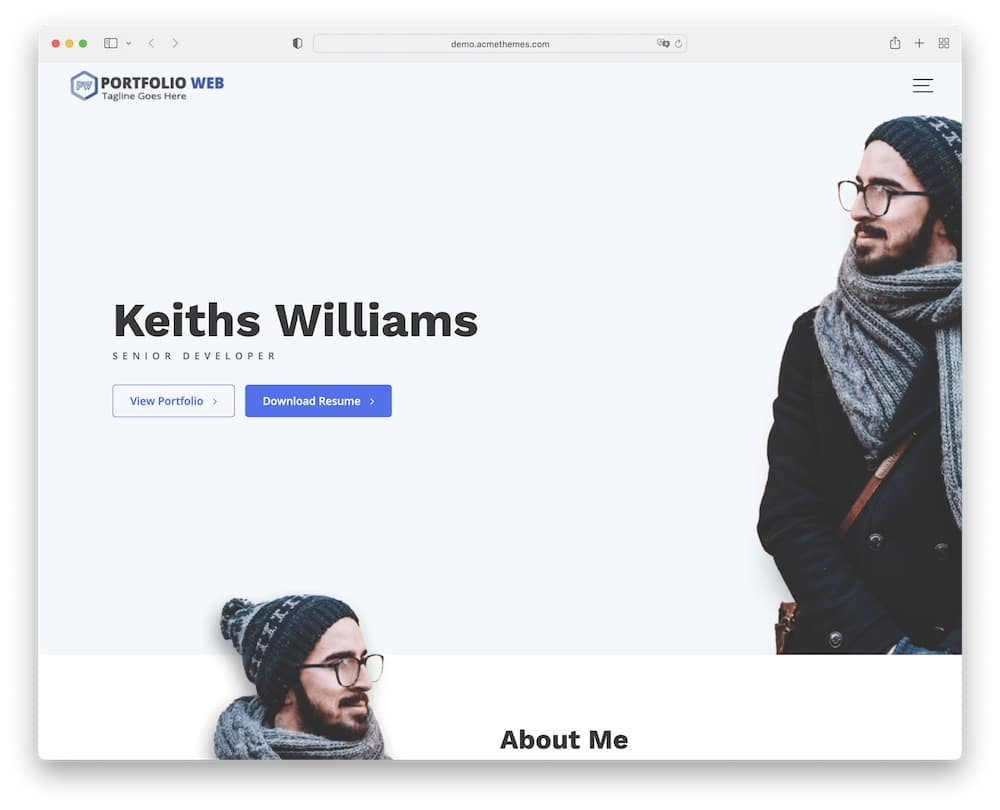
Task: Go forward with the browser forward arrow
Action: pos(175,43)
